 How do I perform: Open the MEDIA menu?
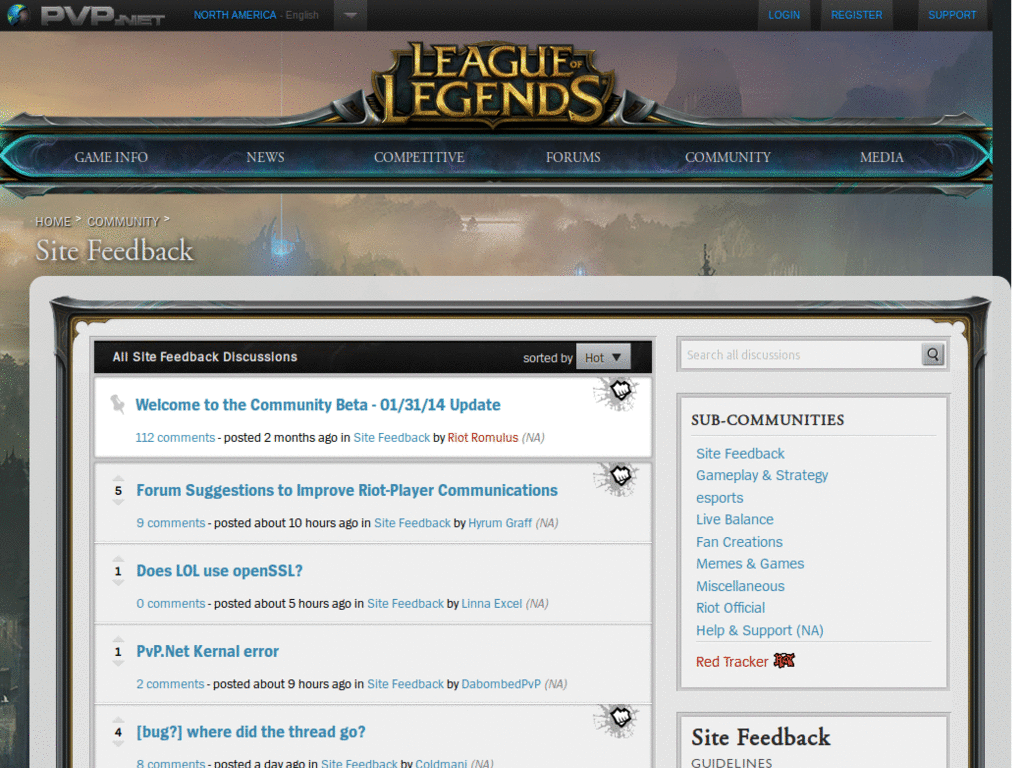coord(882,157)
